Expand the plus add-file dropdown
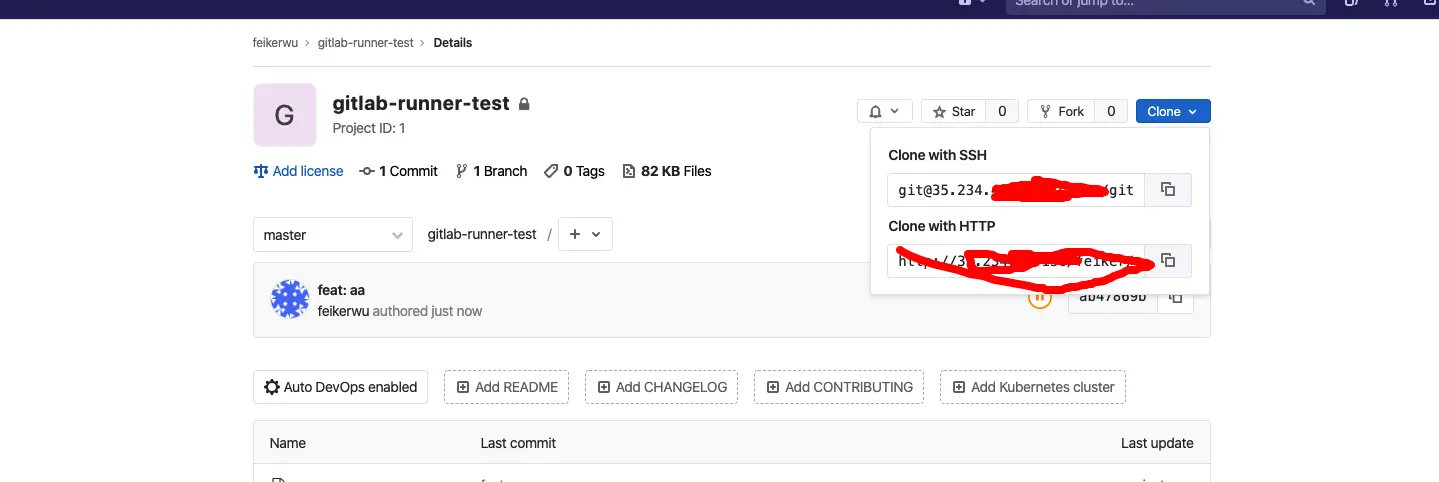The image size is (1439, 482). pyautogui.click(x=585, y=235)
